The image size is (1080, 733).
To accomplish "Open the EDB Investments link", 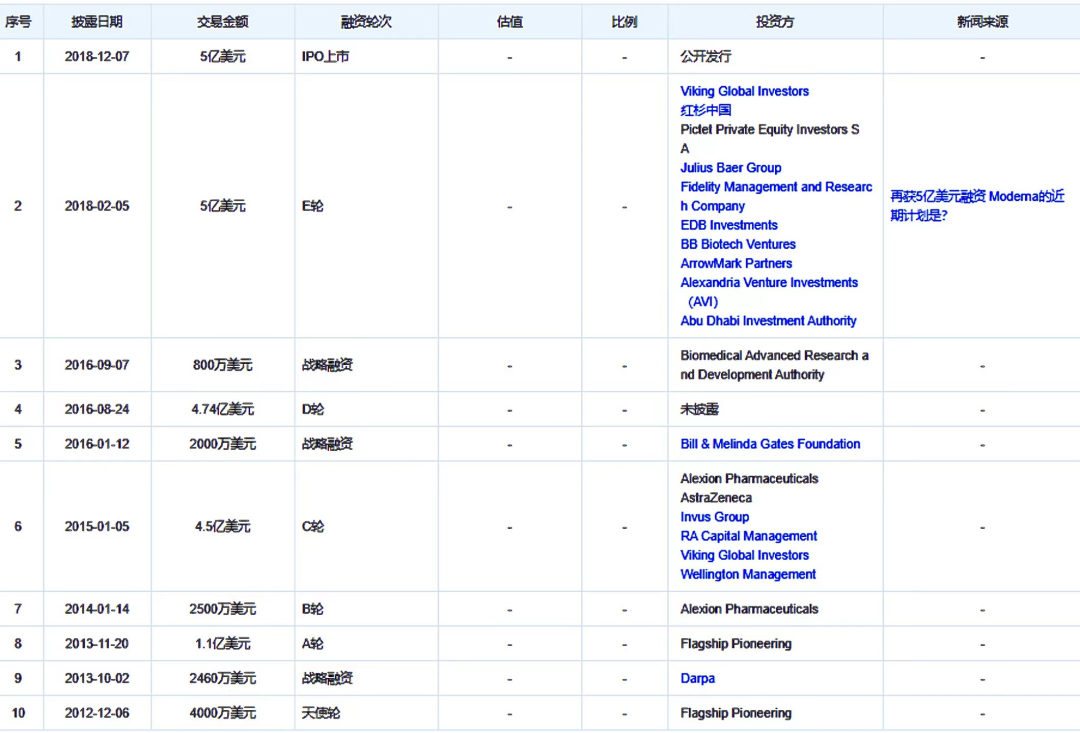I will pyautogui.click(x=729, y=225).
